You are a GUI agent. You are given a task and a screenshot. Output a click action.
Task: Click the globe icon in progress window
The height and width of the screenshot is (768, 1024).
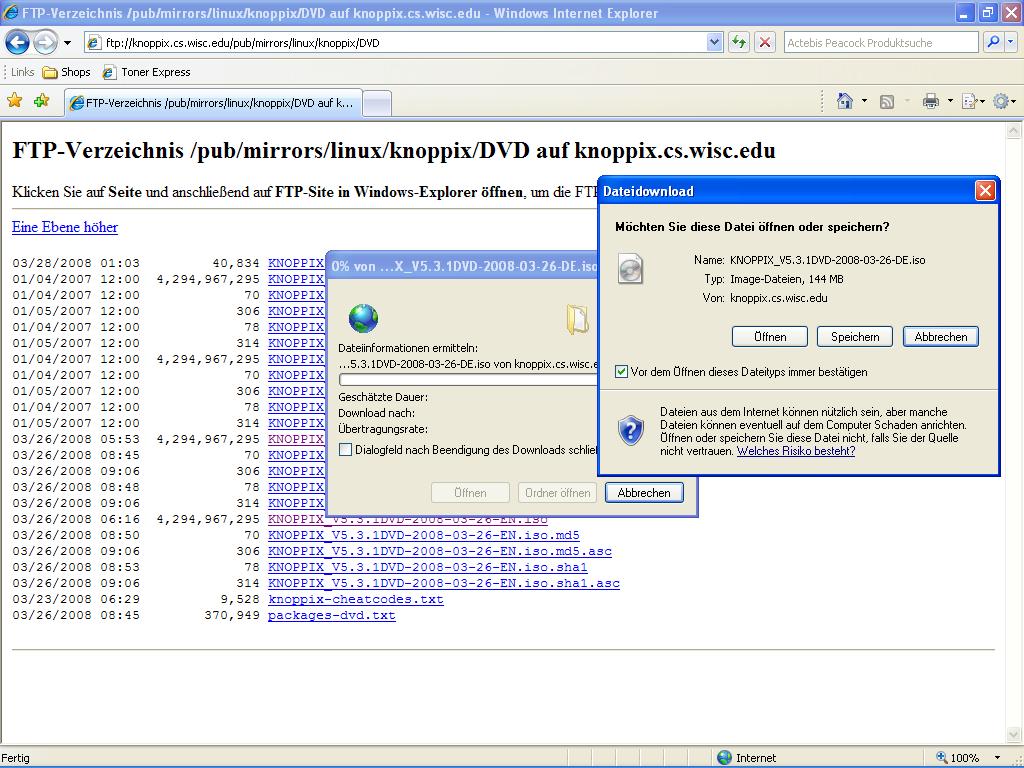tap(363, 319)
